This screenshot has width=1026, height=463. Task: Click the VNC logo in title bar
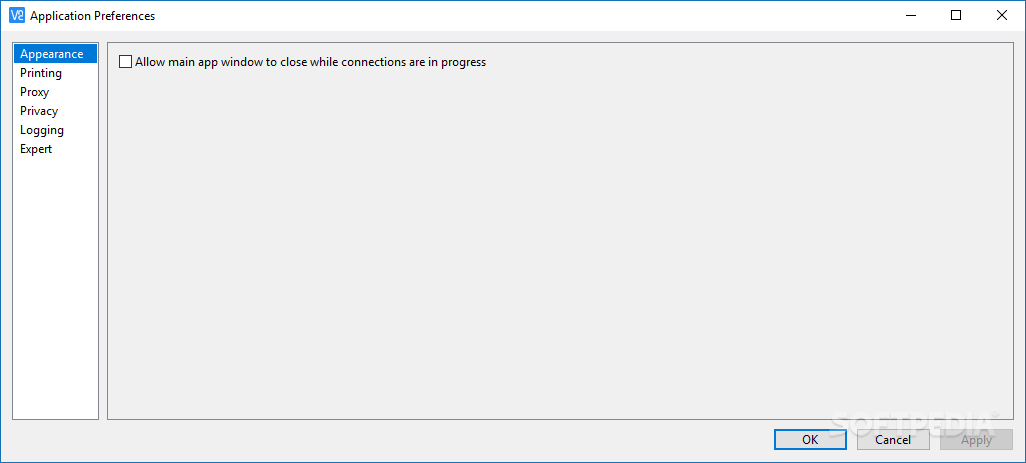point(16,16)
